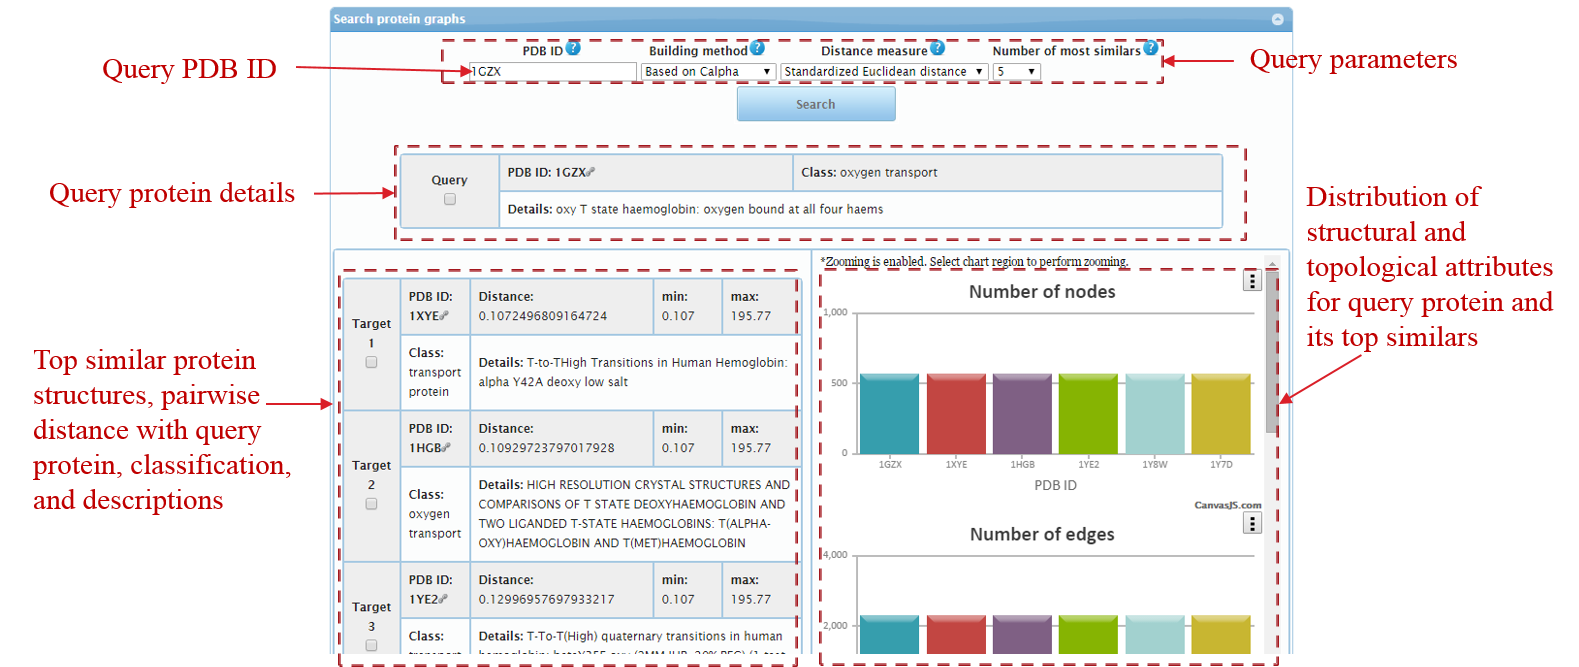Expand the Distance measure dropdown
The image size is (1579, 667).
point(883,72)
